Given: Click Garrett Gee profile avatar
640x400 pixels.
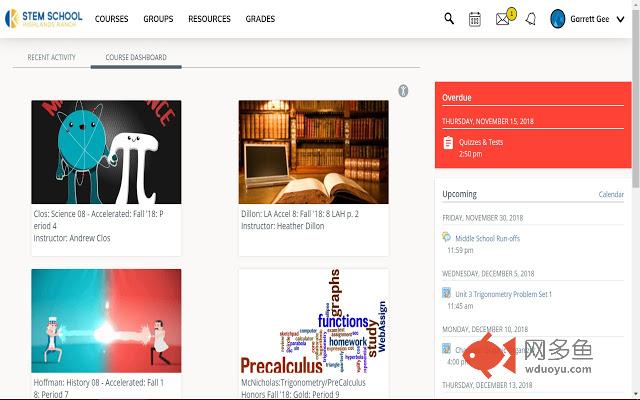Looking at the screenshot, I should [x=558, y=19].
